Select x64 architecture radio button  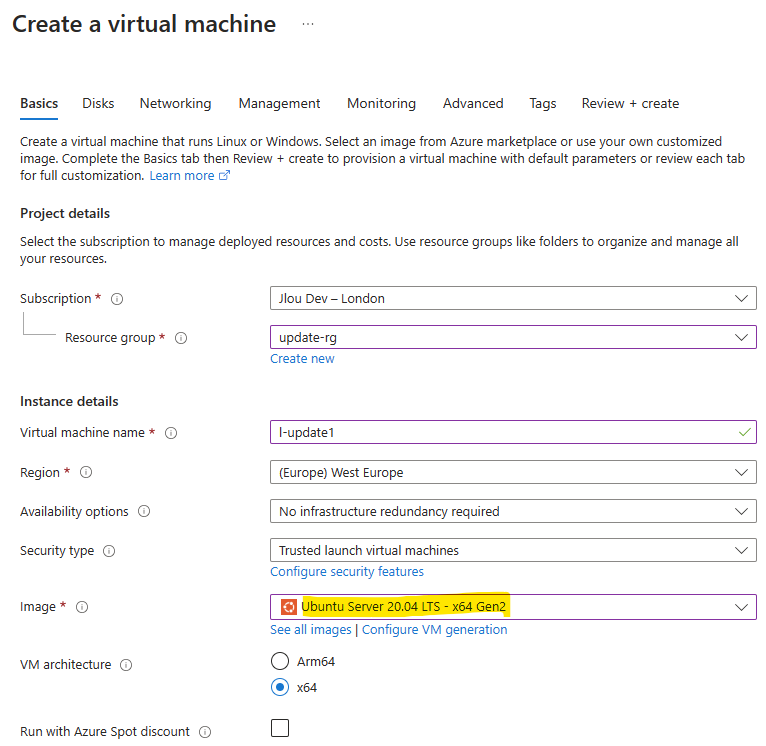[x=280, y=687]
